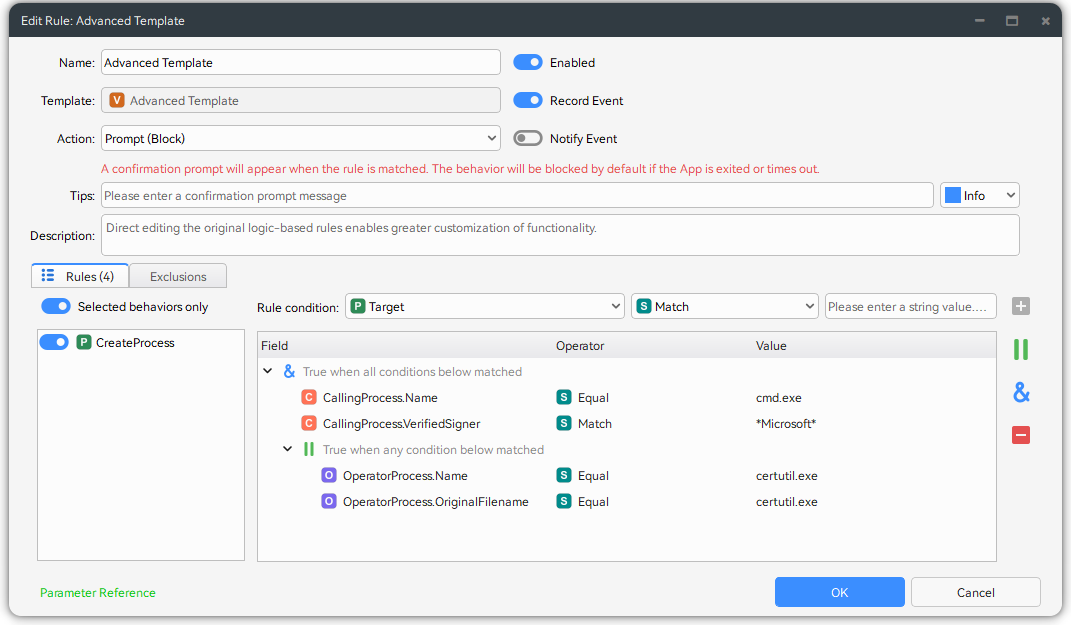Screen dimensions: 1071x625
Task: Select the Rules (4) tab
Action: click(x=80, y=276)
